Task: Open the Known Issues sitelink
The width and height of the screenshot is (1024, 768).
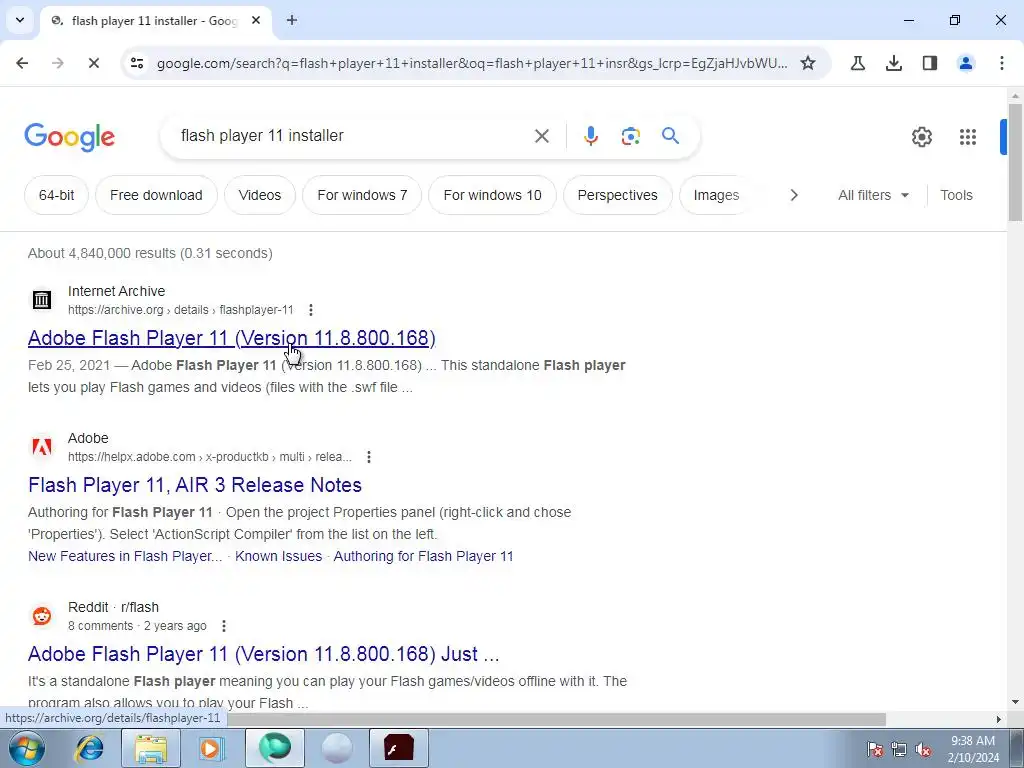Action: (278, 556)
